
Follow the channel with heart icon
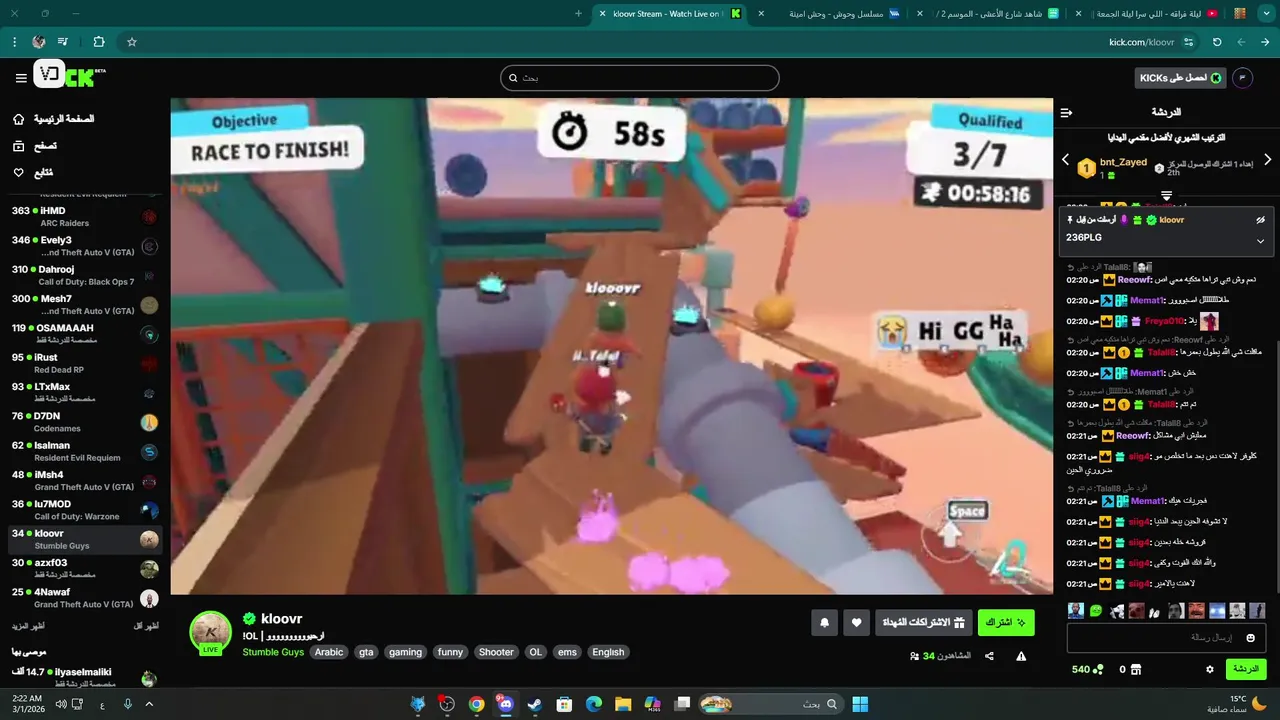[x=857, y=622]
